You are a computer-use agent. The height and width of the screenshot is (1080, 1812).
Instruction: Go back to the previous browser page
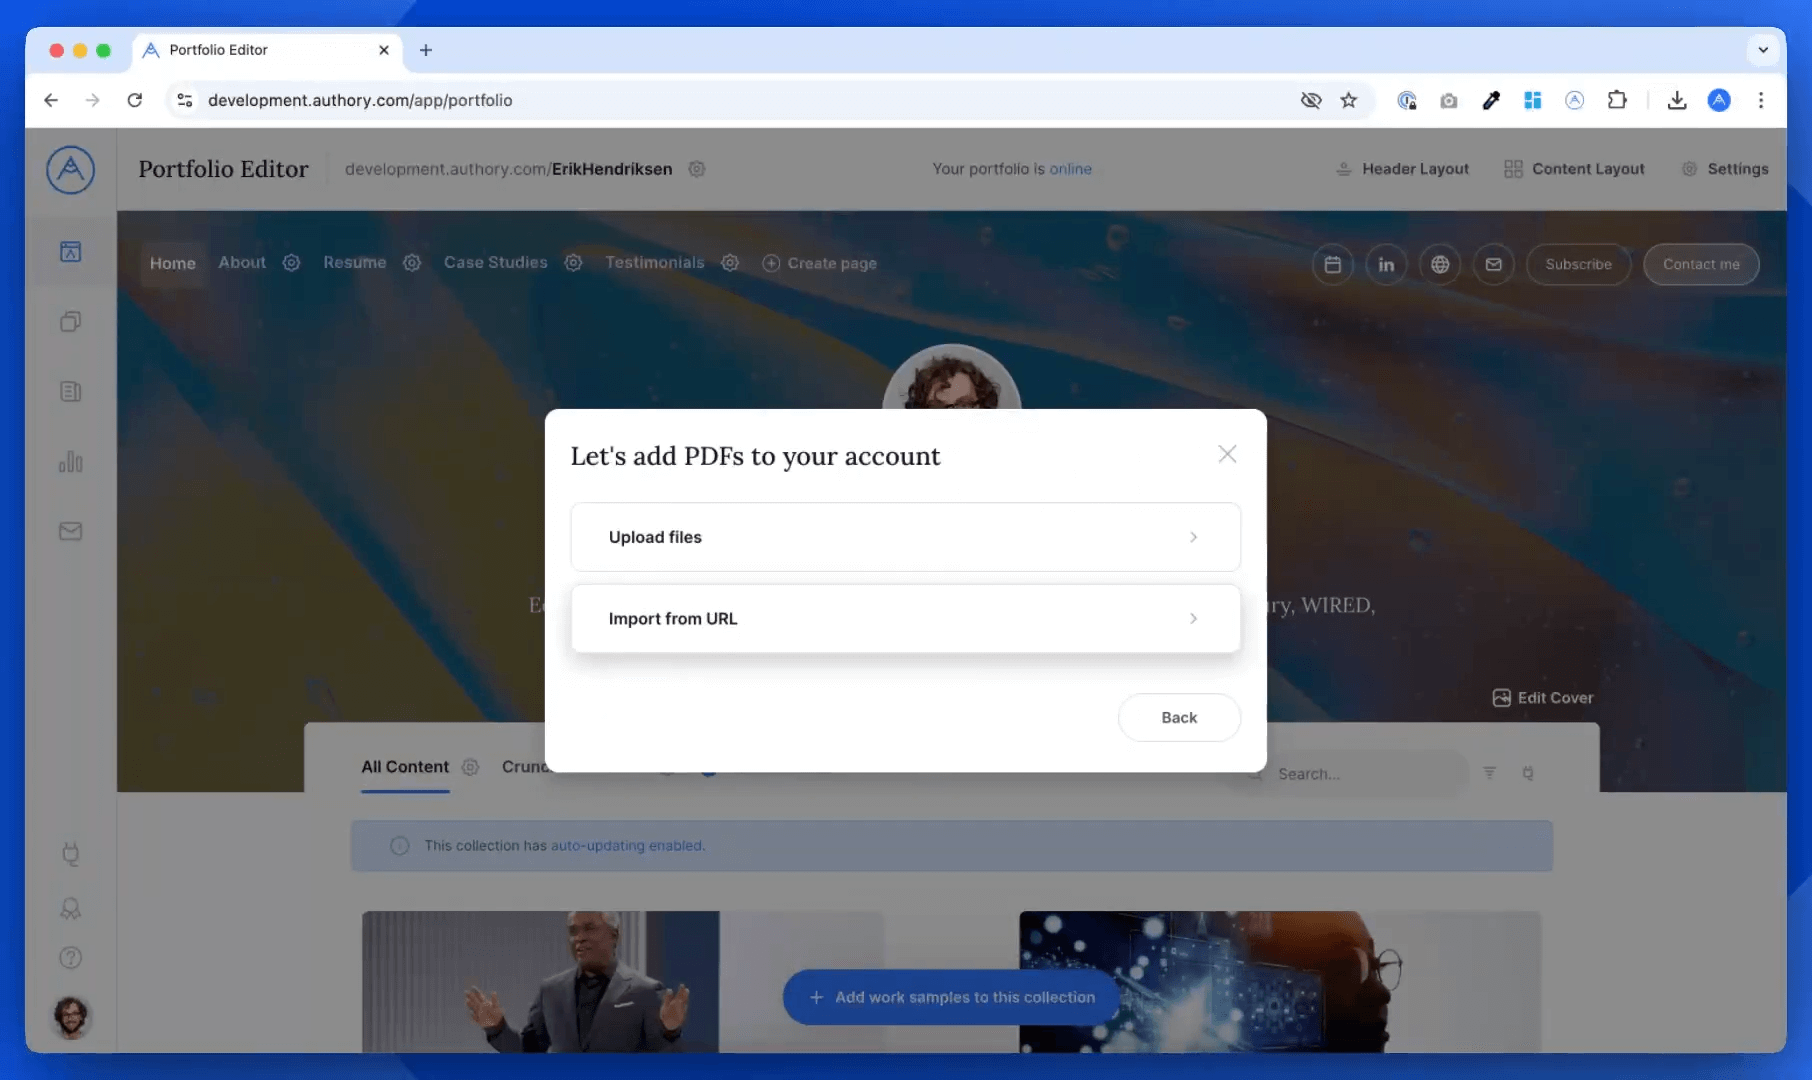[51, 100]
